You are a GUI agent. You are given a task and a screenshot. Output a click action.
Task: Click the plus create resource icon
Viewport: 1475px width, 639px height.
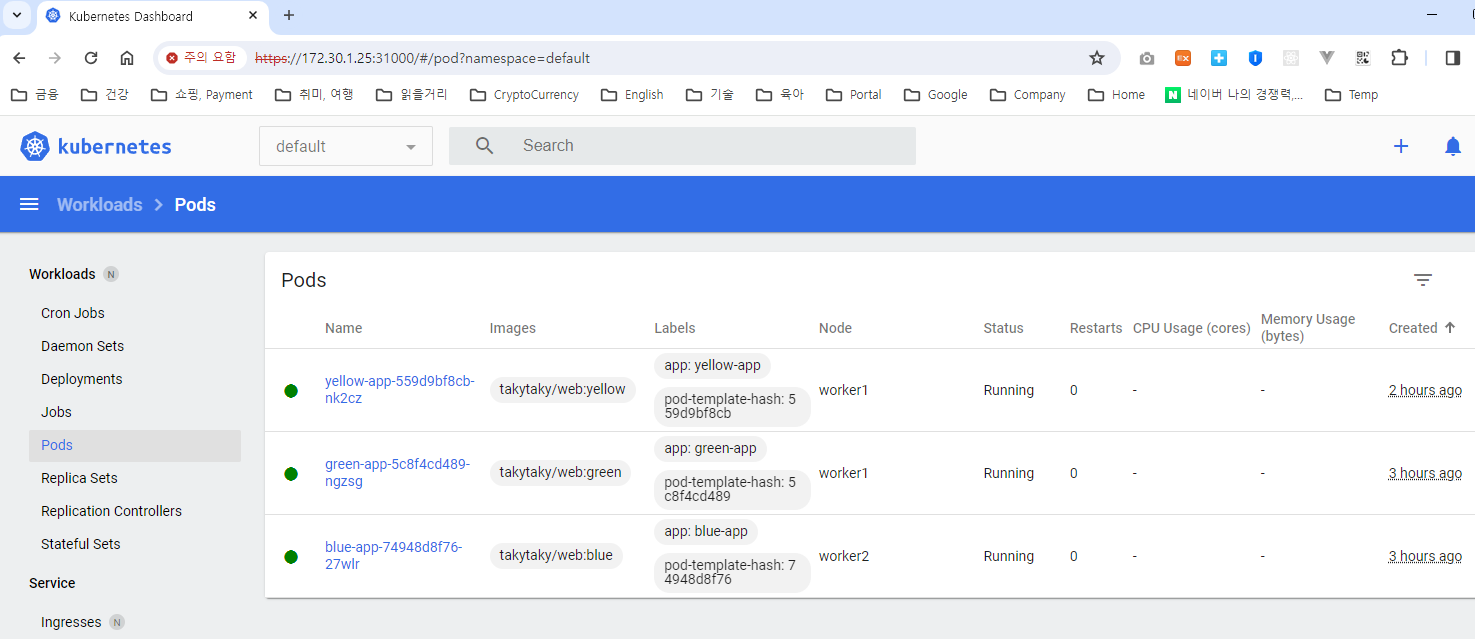(1401, 146)
